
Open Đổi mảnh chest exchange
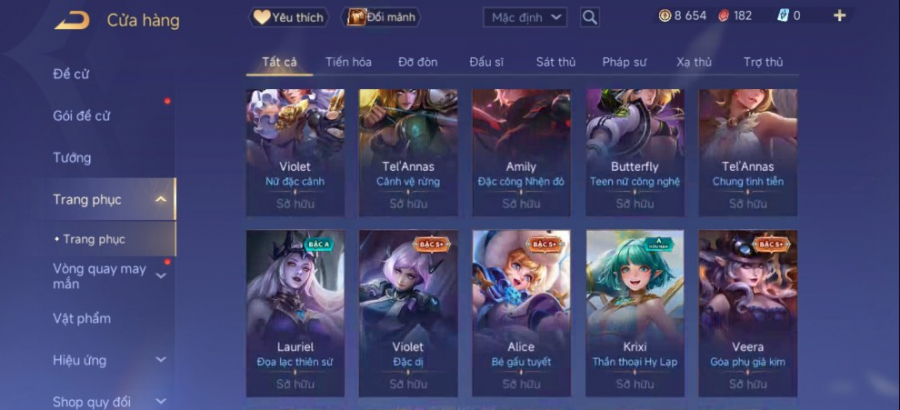pyautogui.click(x=381, y=17)
